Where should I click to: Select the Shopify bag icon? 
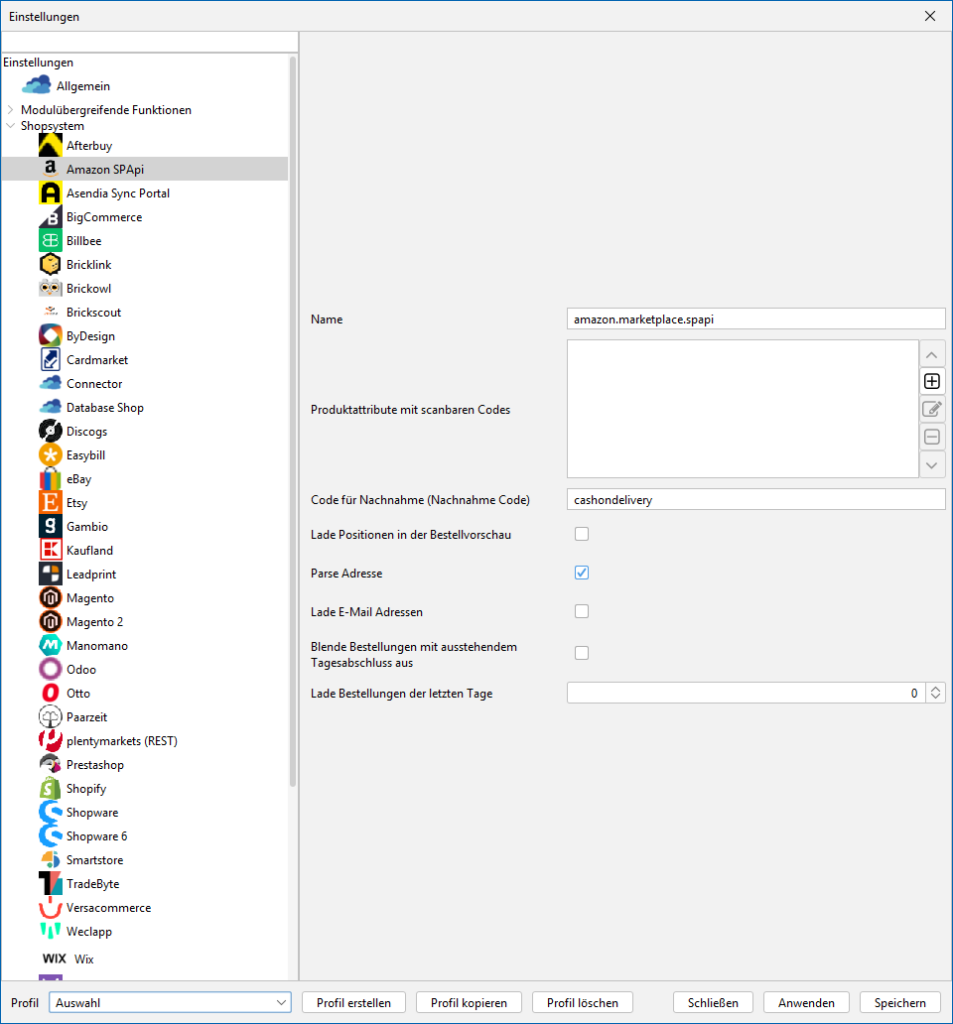click(51, 789)
